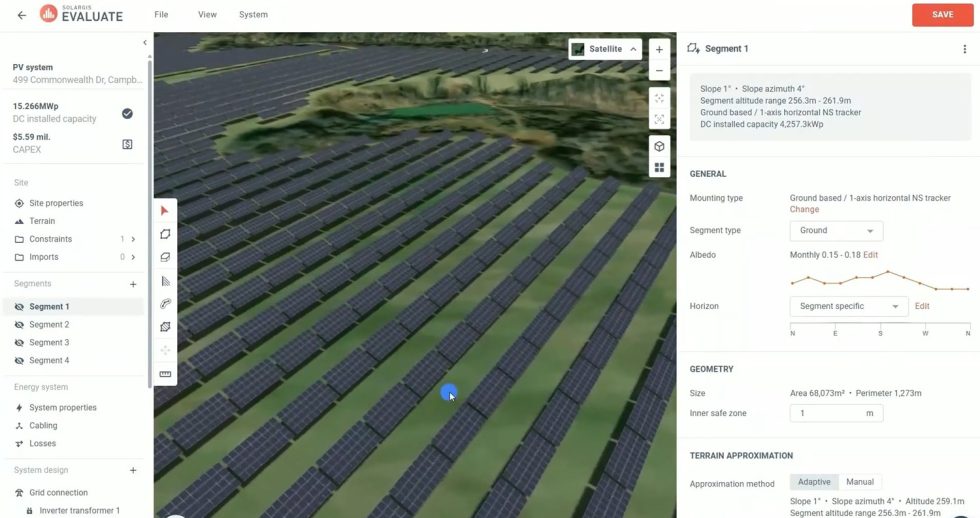Open the View menu
This screenshot has height=518, width=980.
click(208, 14)
